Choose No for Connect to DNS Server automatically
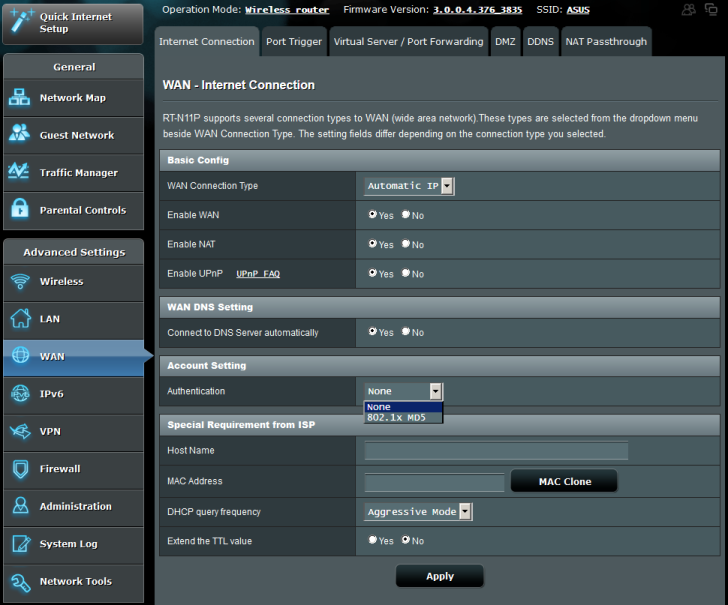This screenshot has width=728, height=605. click(406, 331)
